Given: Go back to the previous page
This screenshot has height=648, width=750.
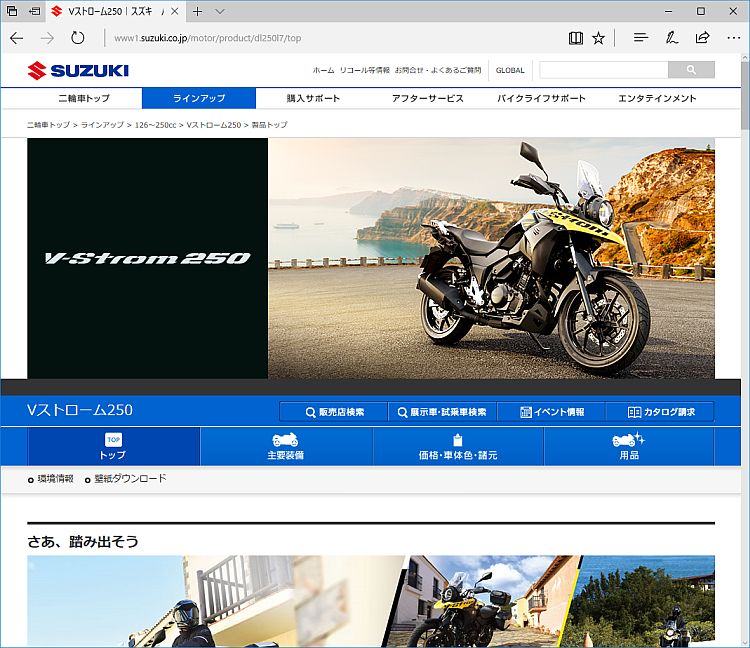Looking at the screenshot, I should coord(17,38).
